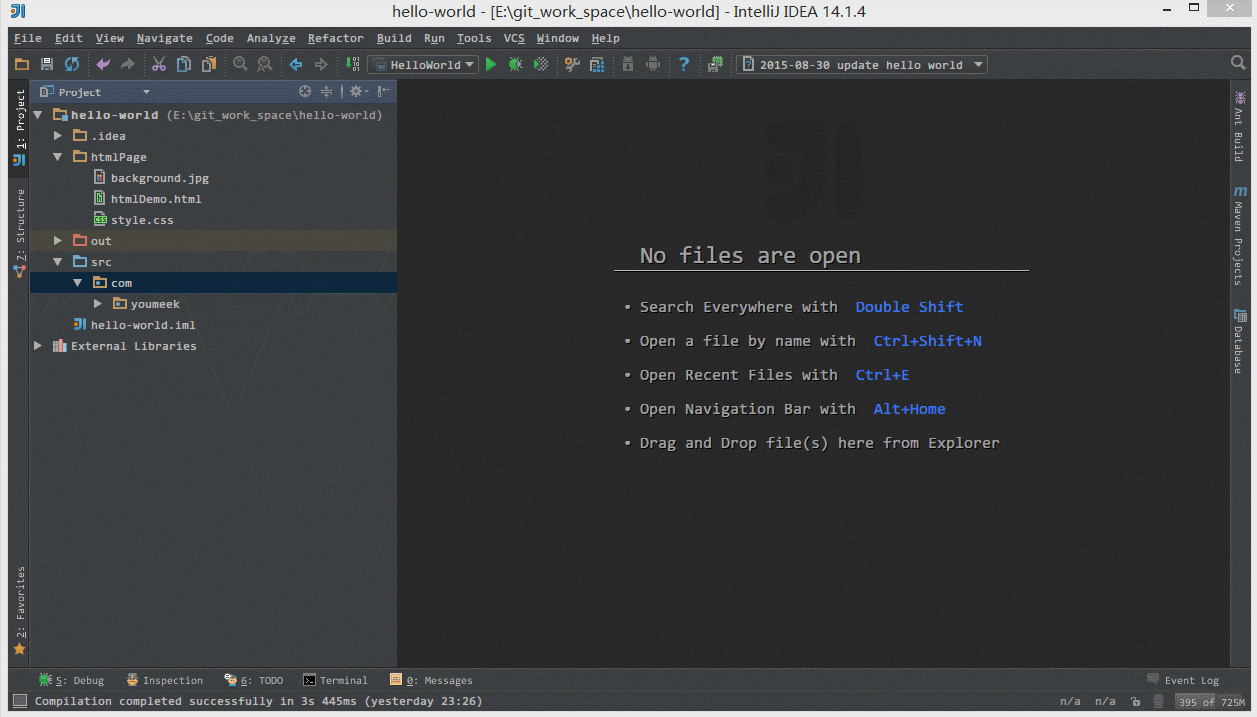Start debugging using the bug icon
Image resolution: width=1257 pixels, height=717 pixels.
pyautogui.click(x=515, y=64)
